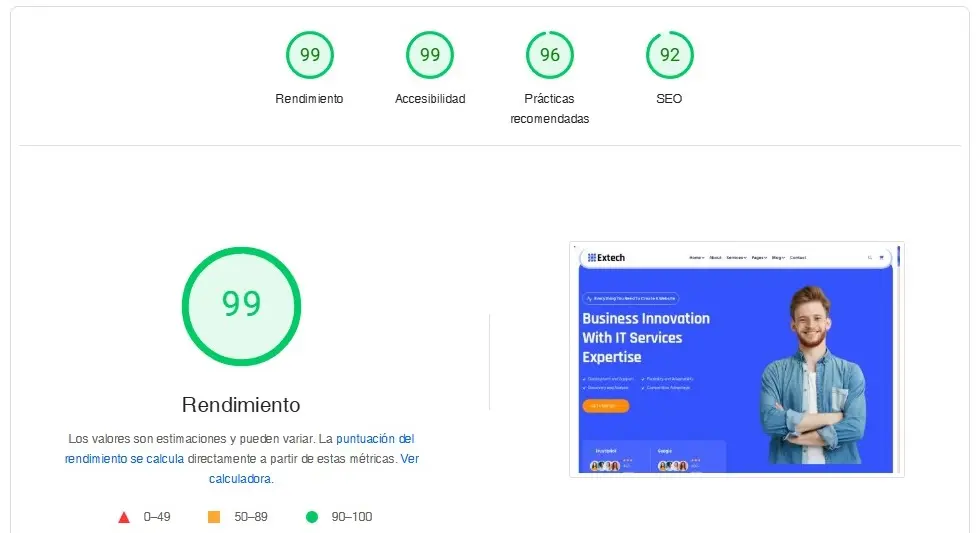
Task: Click the Contact menu item in preview
Action: 798,258
